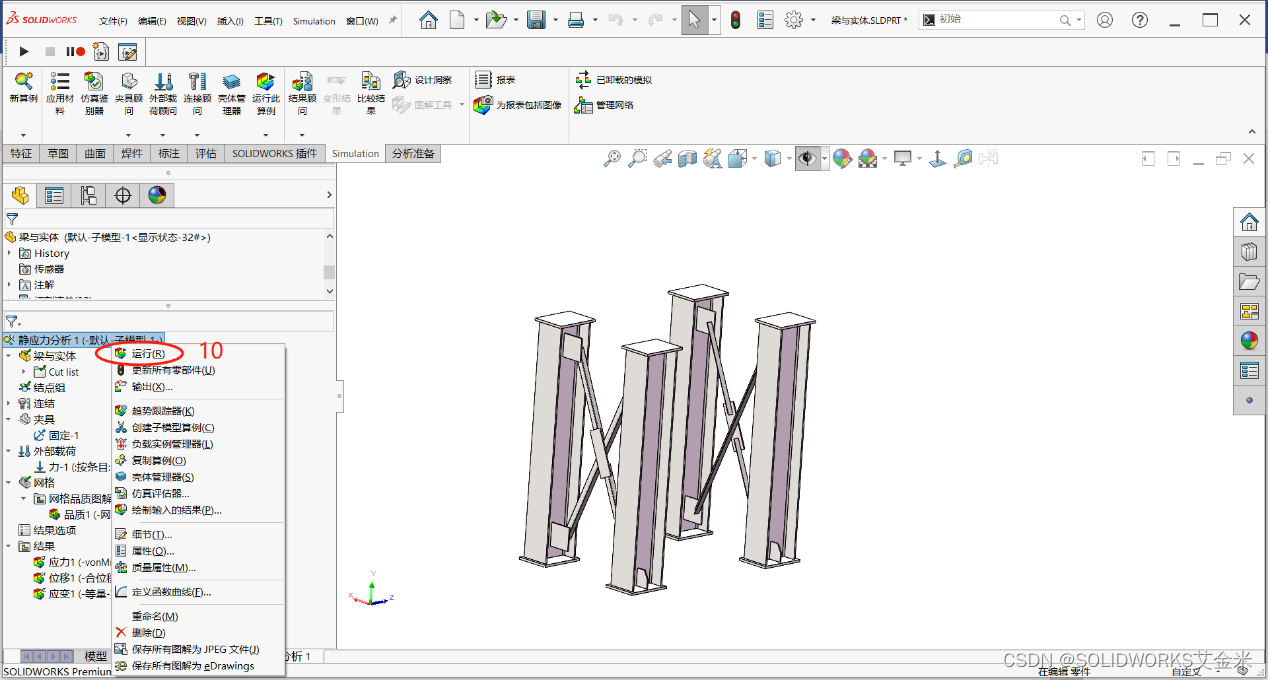Click the Stop button in the macro toolbar
This screenshot has width=1268, height=680.
(x=50, y=51)
